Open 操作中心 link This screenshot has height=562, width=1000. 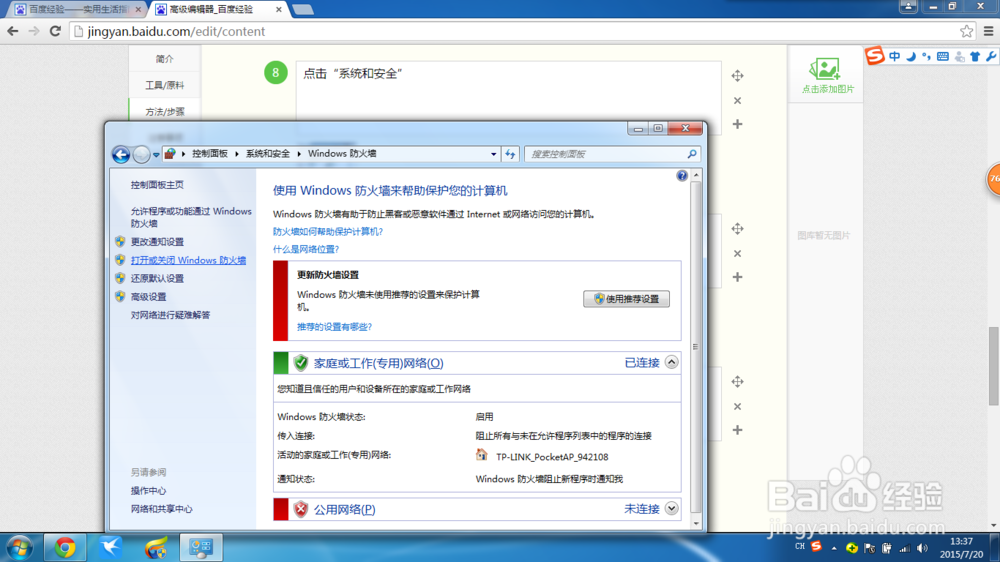pyautogui.click(x=149, y=491)
